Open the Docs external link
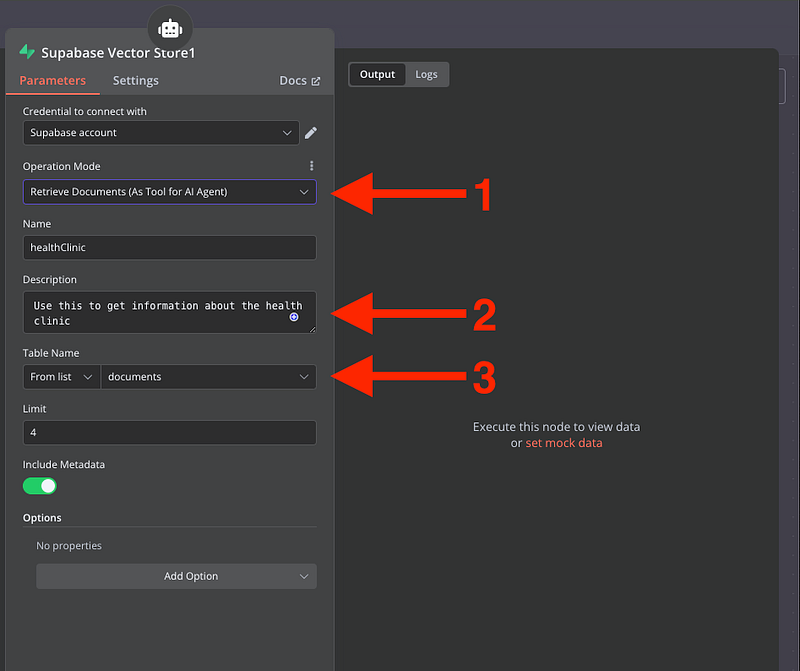 [x=300, y=81]
